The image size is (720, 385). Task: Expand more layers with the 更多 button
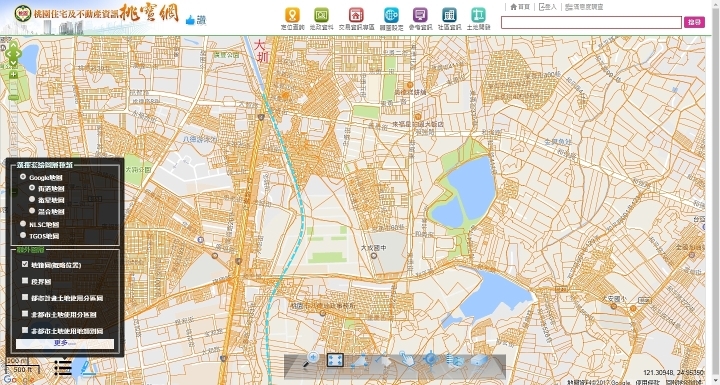click(65, 343)
